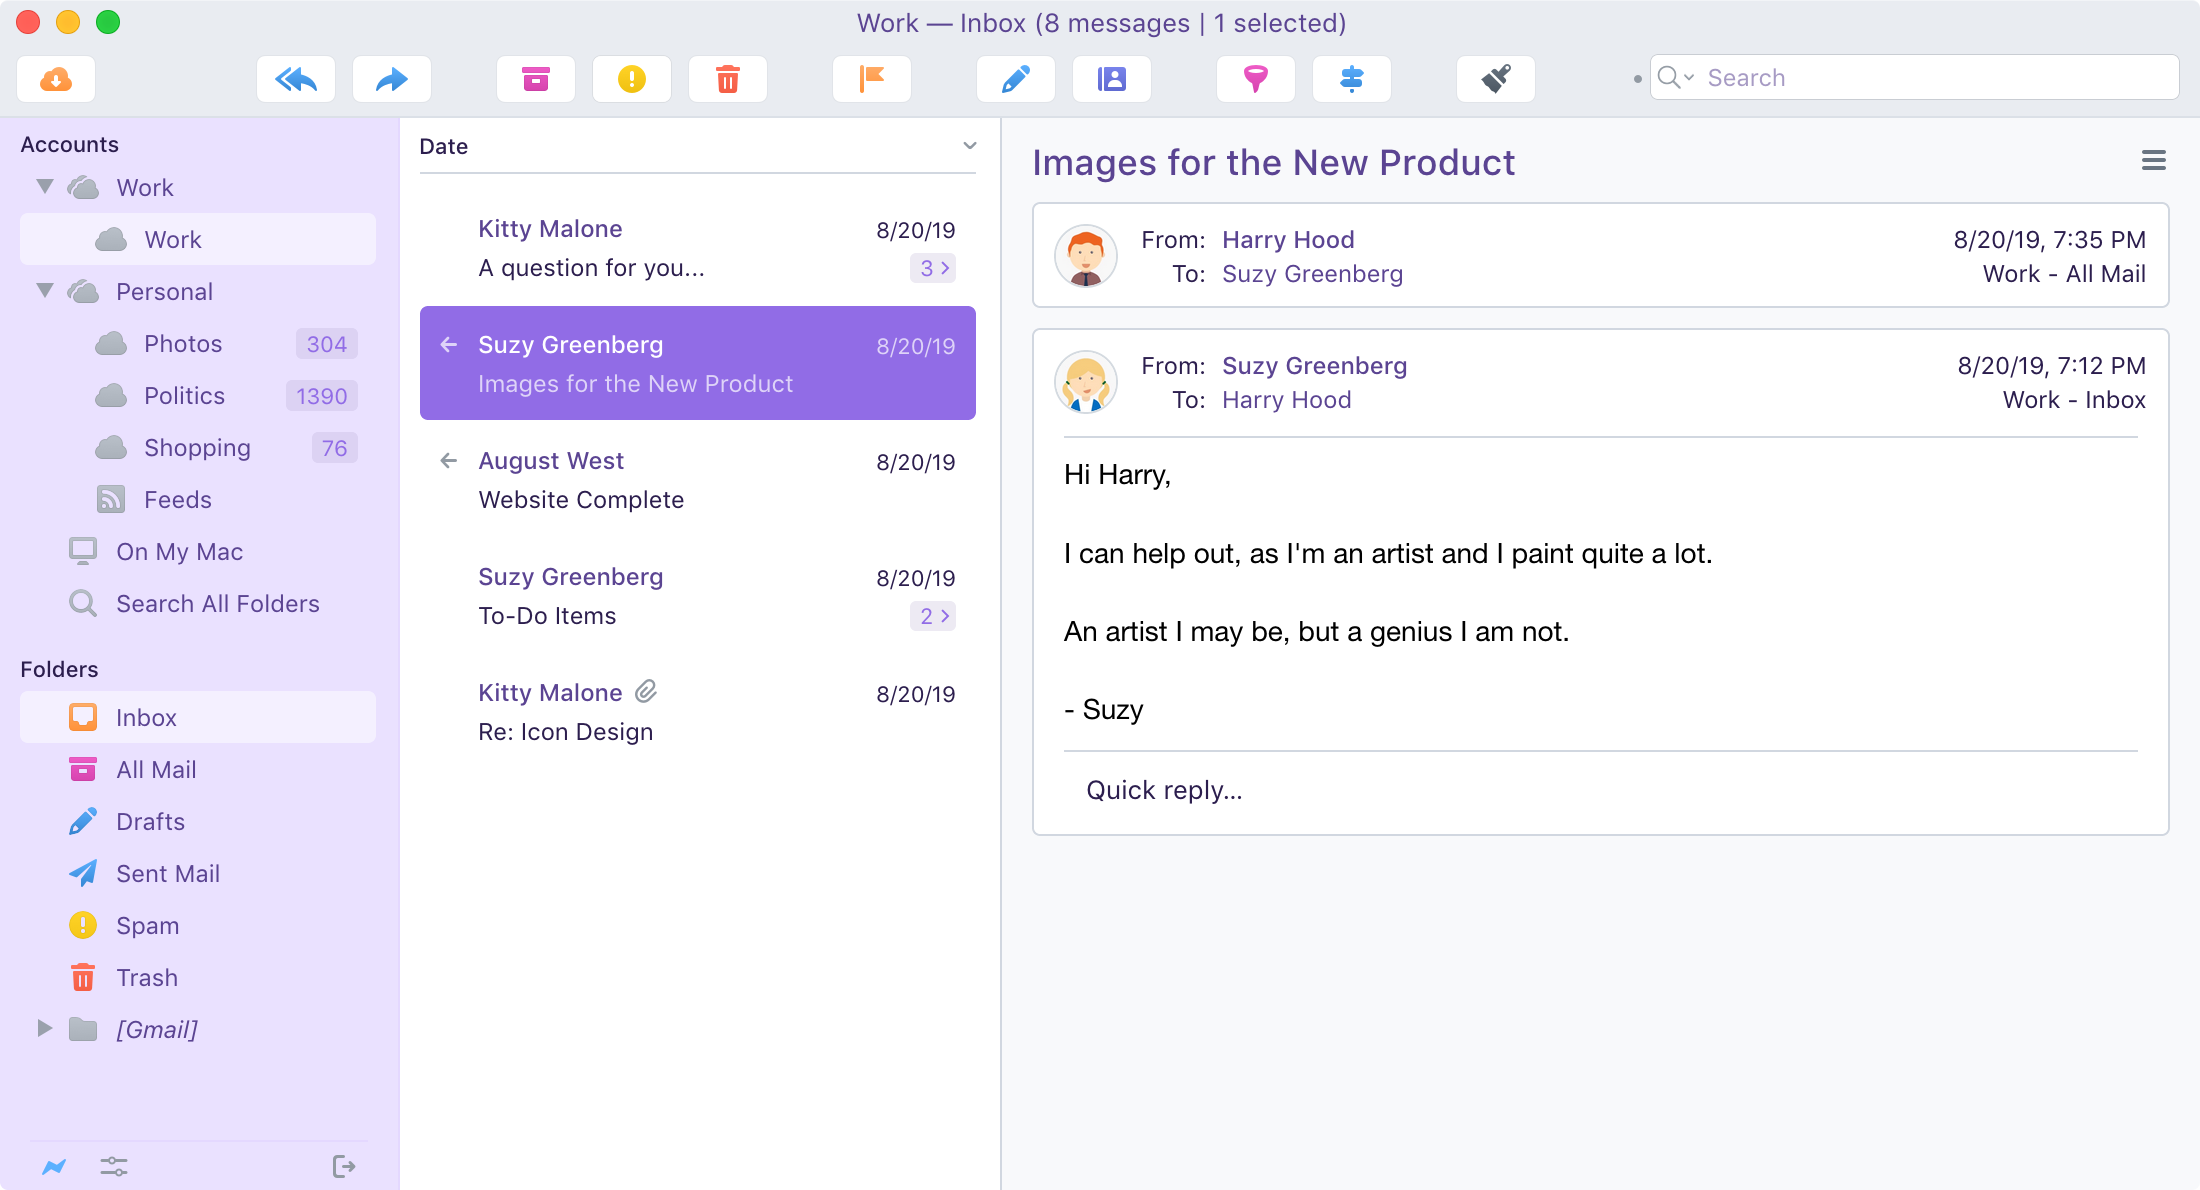The height and width of the screenshot is (1190, 2200).
Task: Click the Forward arrow icon
Action: point(391,78)
